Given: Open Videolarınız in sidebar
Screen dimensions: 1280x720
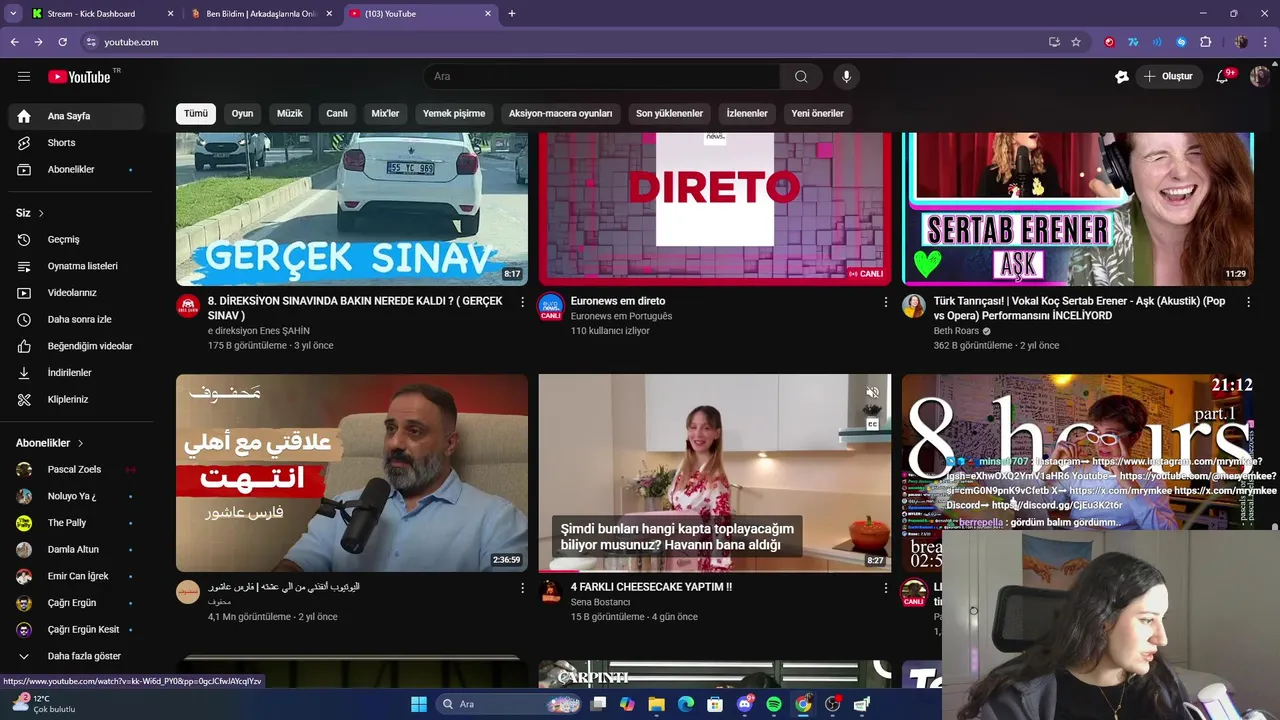Looking at the screenshot, I should 76,293.
